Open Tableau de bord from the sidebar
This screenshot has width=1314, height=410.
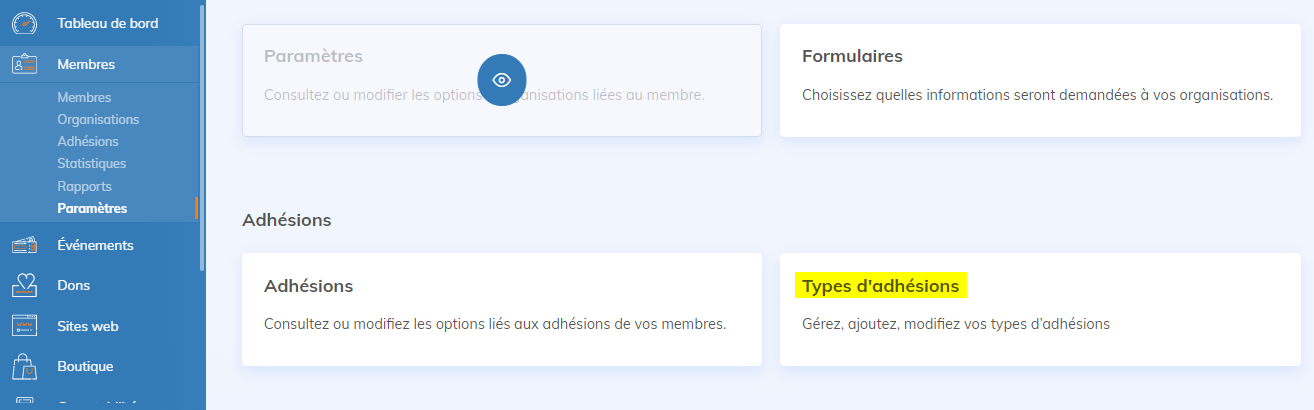[107, 23]
